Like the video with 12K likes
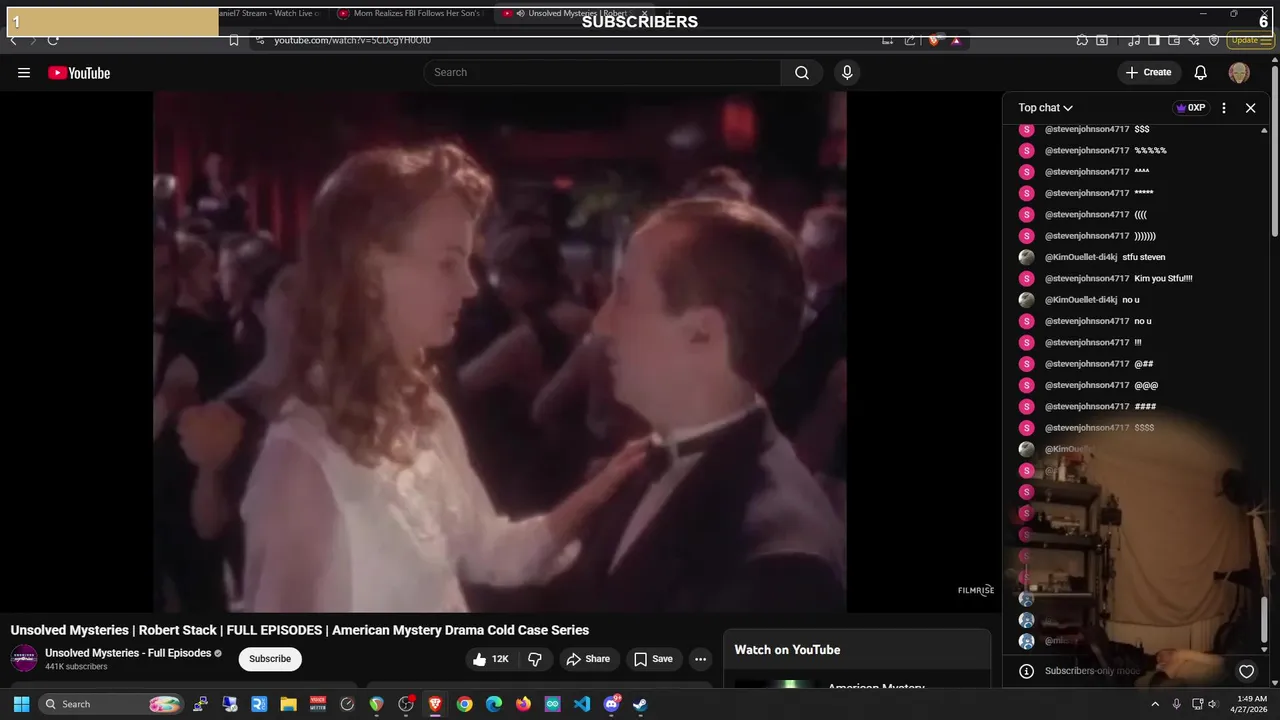Screen dimensions: 1280x720 coord(491,659)
